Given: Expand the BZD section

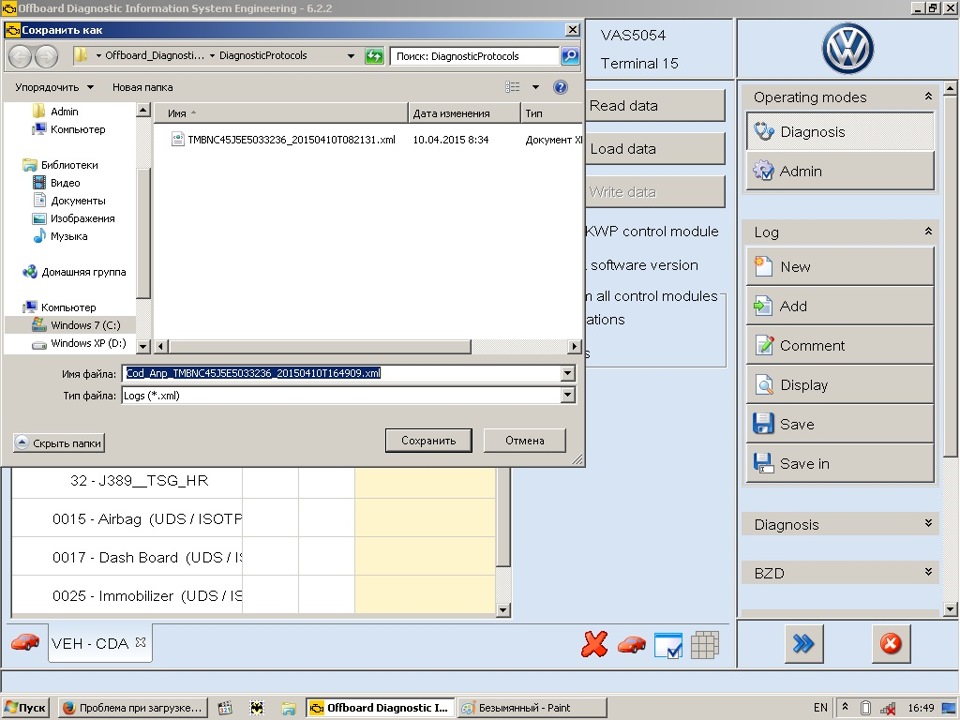Looking at the screenshot, I should pyautogui.click(x=928, y=572).
